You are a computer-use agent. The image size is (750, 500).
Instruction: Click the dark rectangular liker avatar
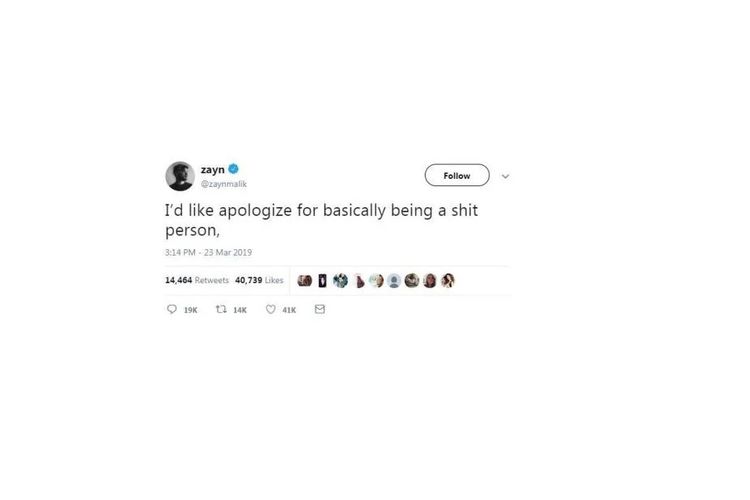[322, 280]
